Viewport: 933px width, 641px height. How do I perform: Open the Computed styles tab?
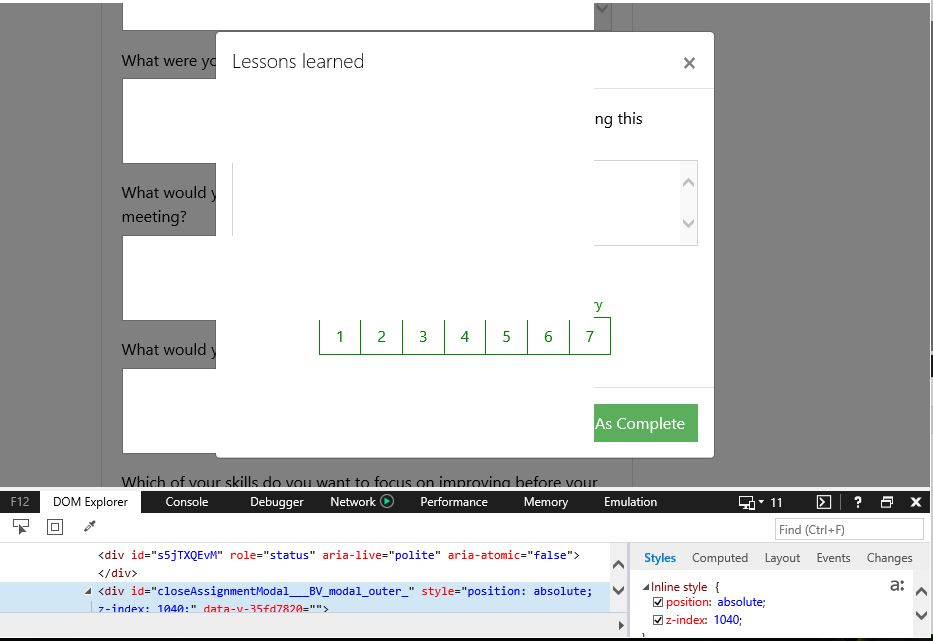720,558
